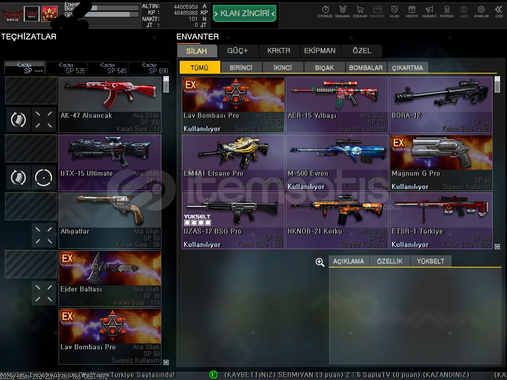Click the equipment list scrollbar handle
Viewport: 507px width, 380px height.
coord(166,85)
